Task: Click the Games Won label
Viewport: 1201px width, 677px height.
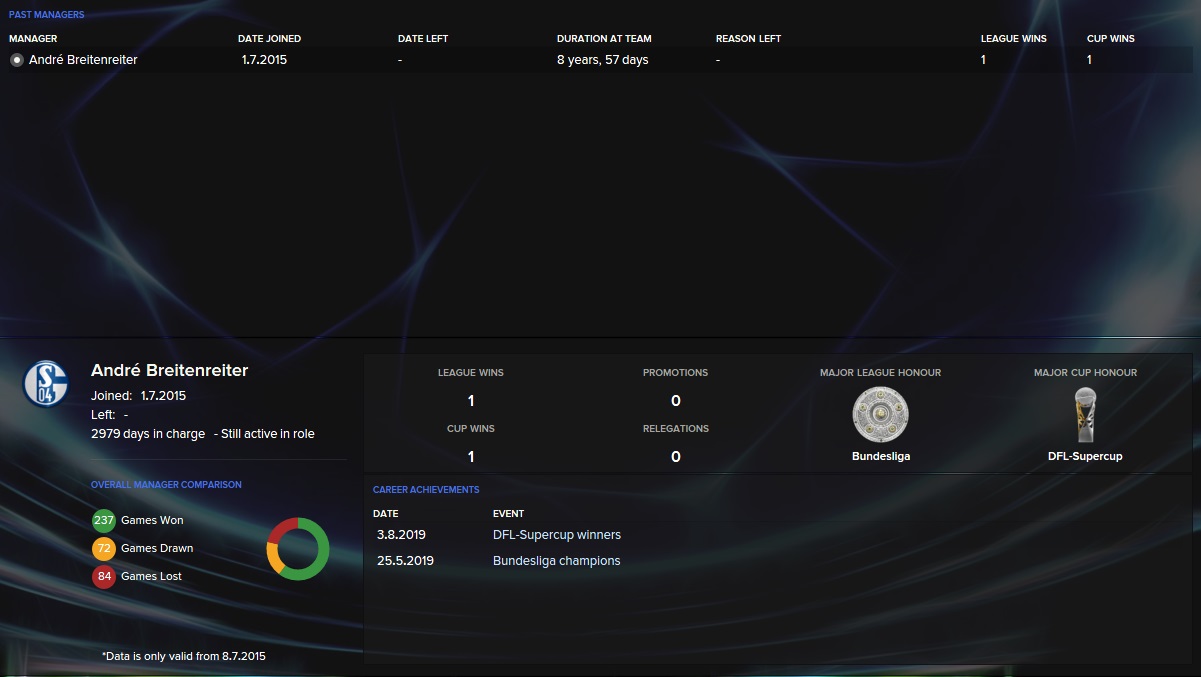Action: tap(152, 520)
